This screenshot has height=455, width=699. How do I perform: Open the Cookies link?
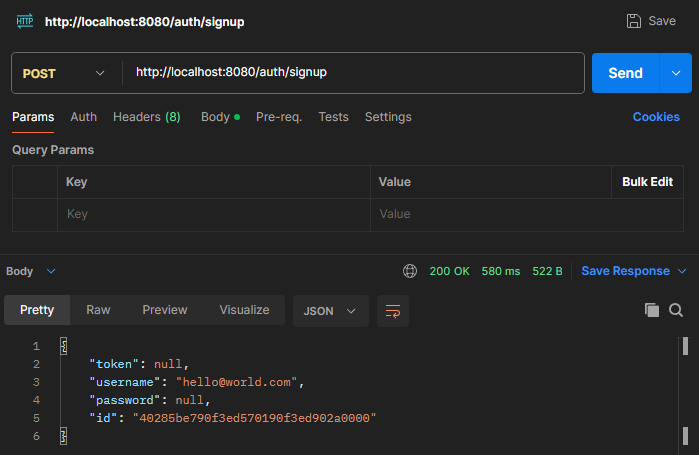click(656, 117)
